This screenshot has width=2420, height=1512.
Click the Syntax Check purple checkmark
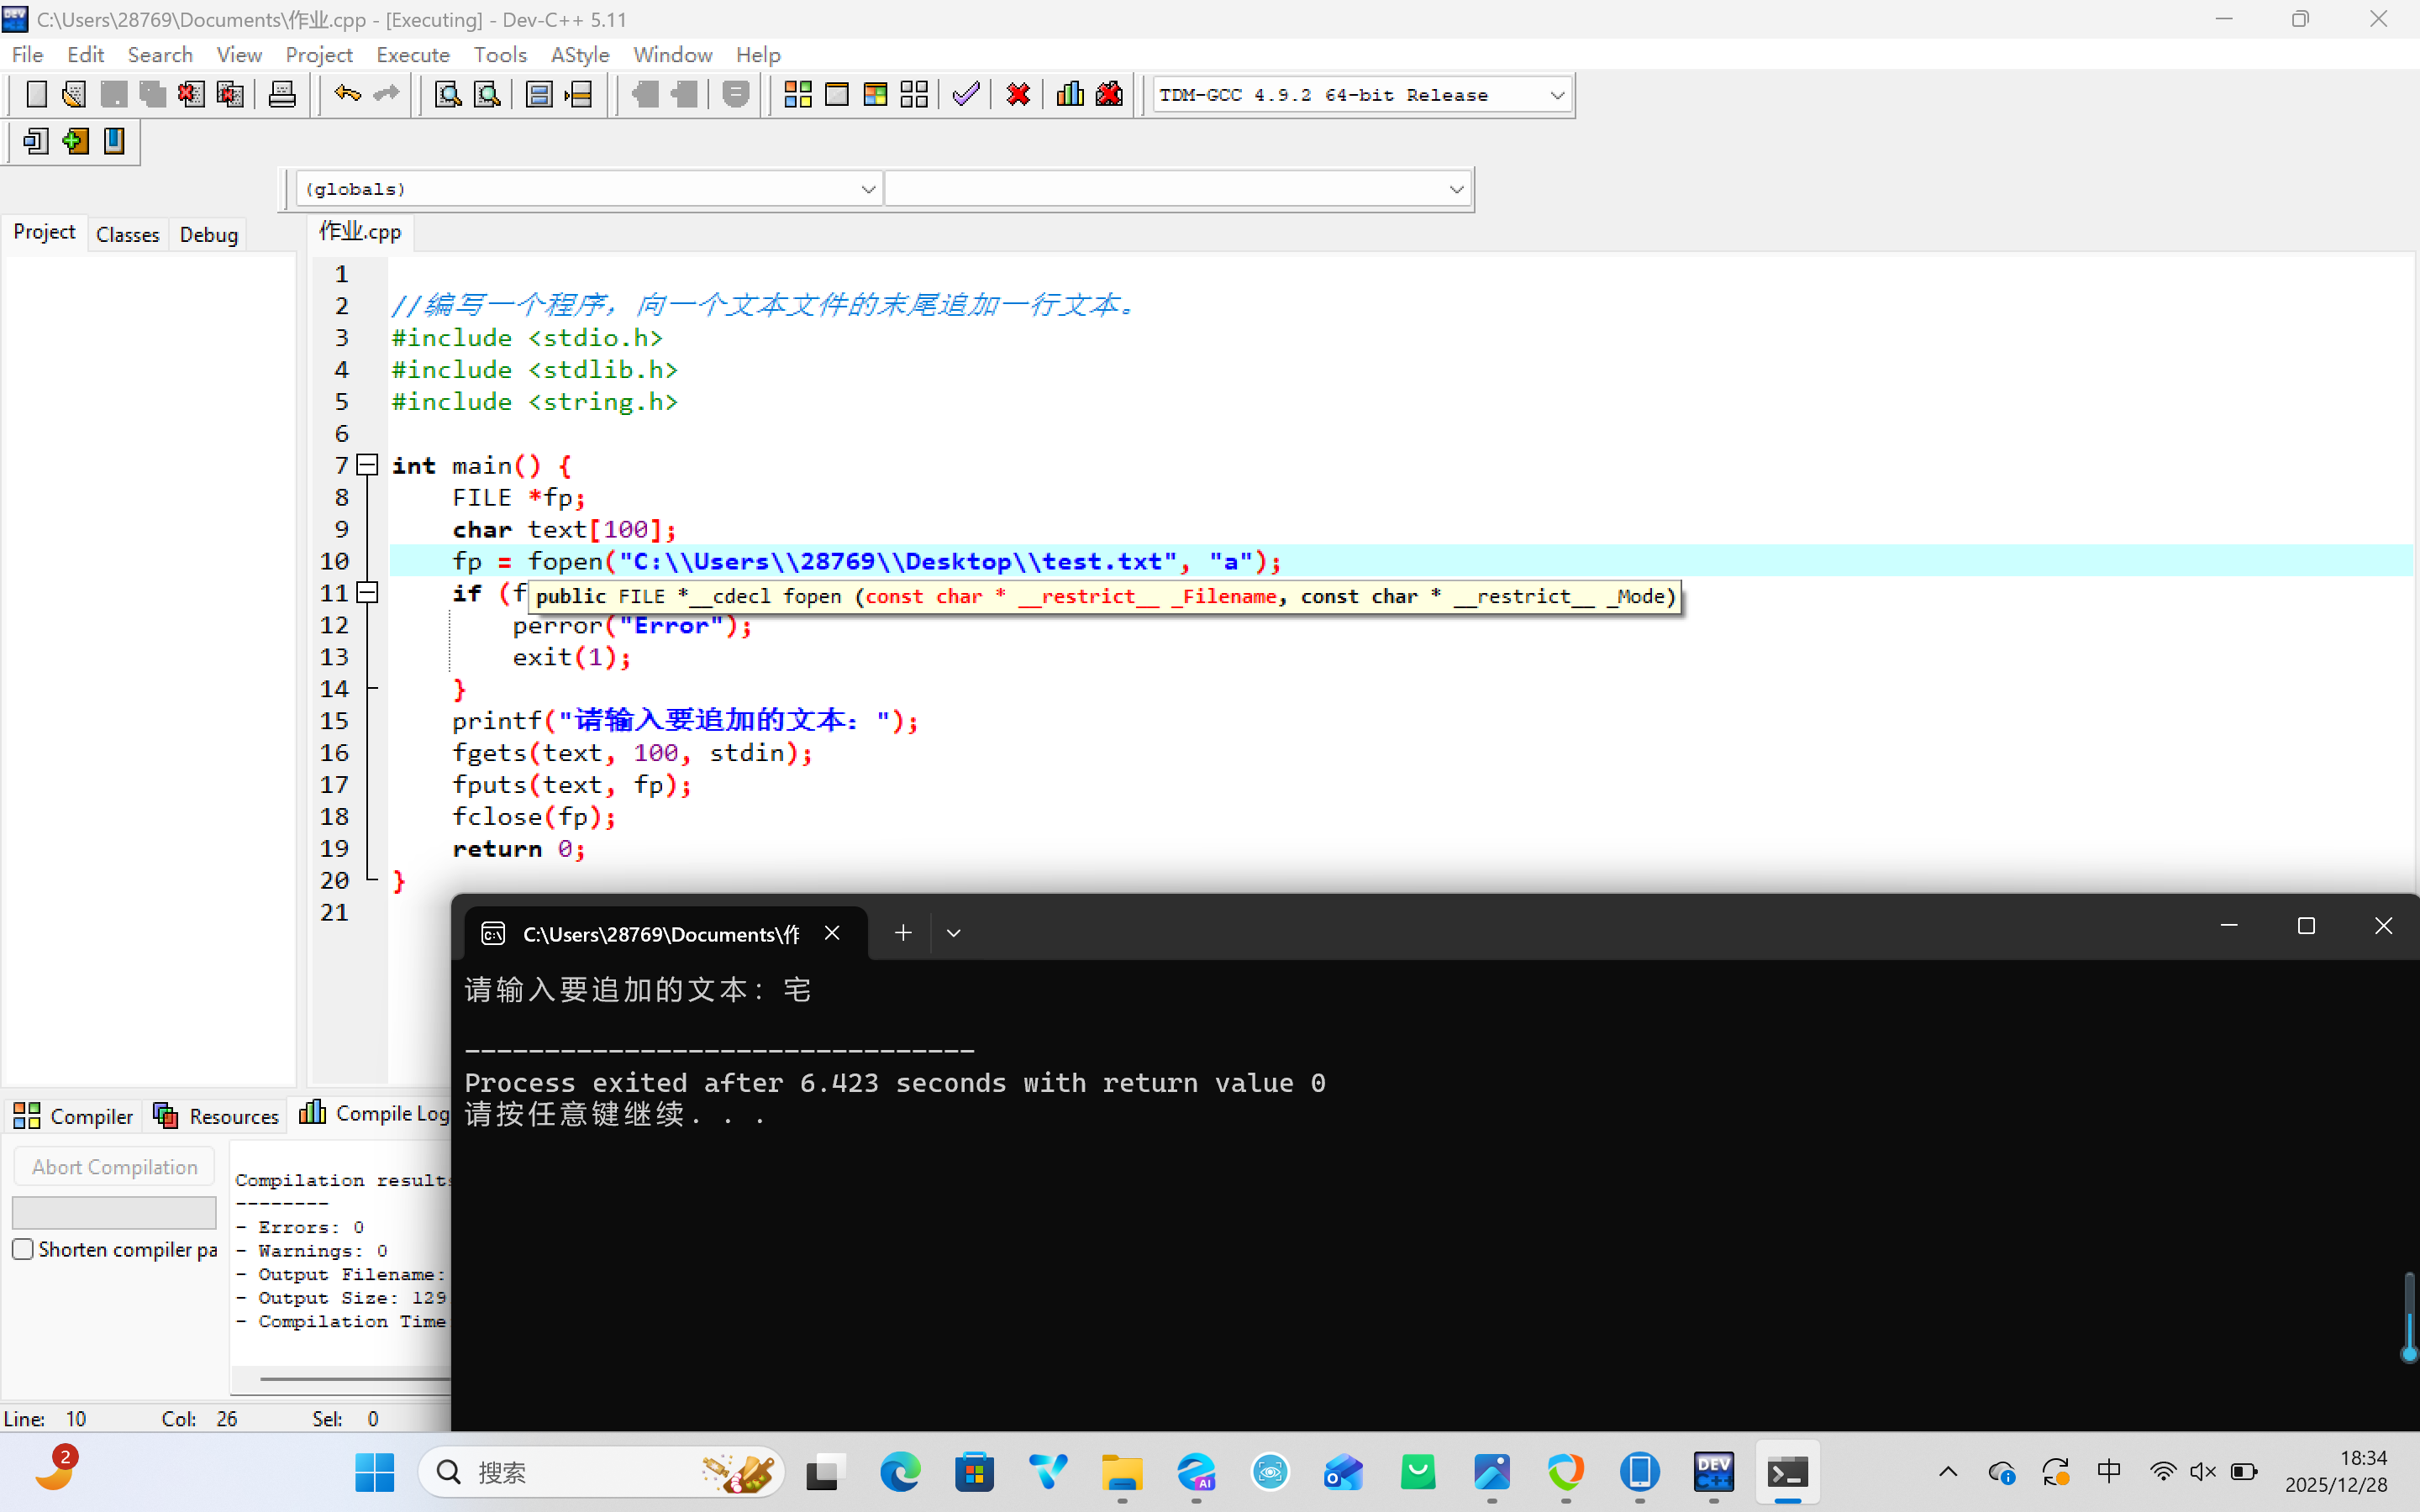965,95
